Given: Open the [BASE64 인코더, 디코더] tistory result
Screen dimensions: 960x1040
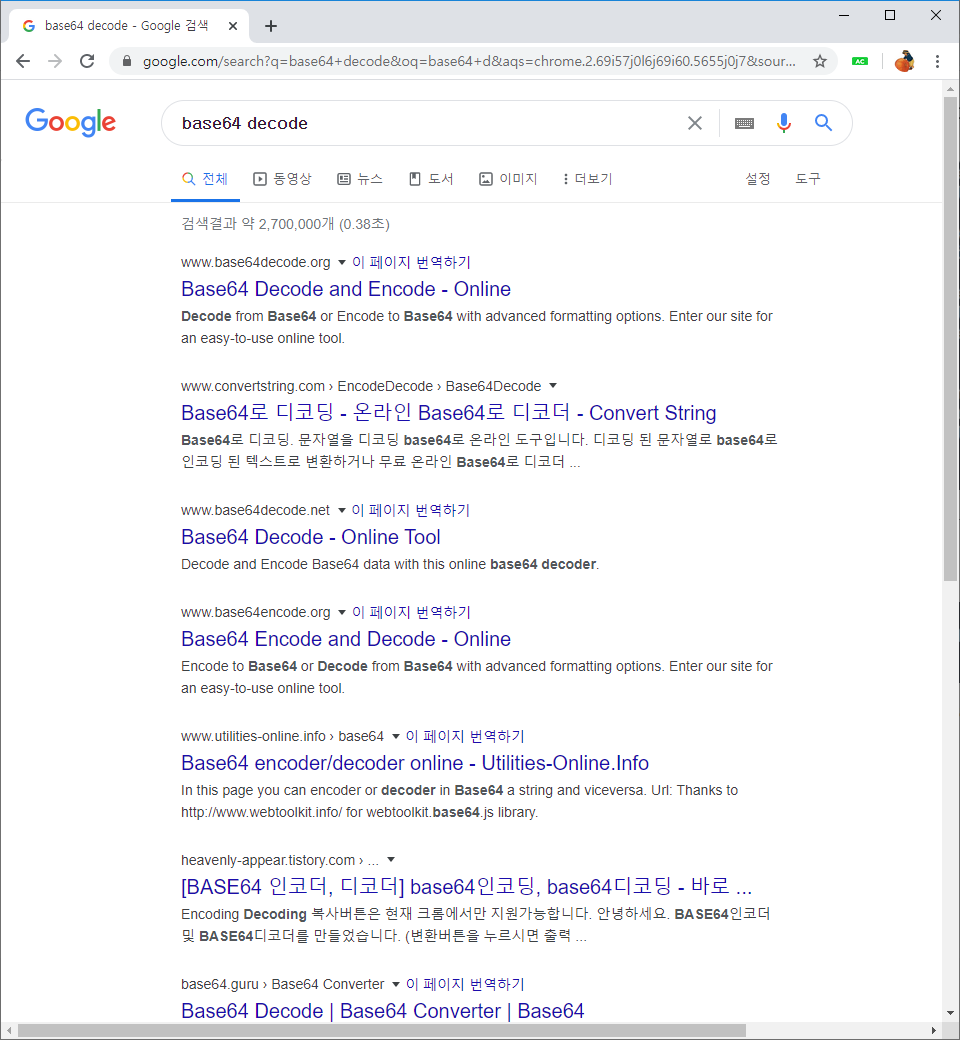Looking at the screenshot, I should coord(466,887).
